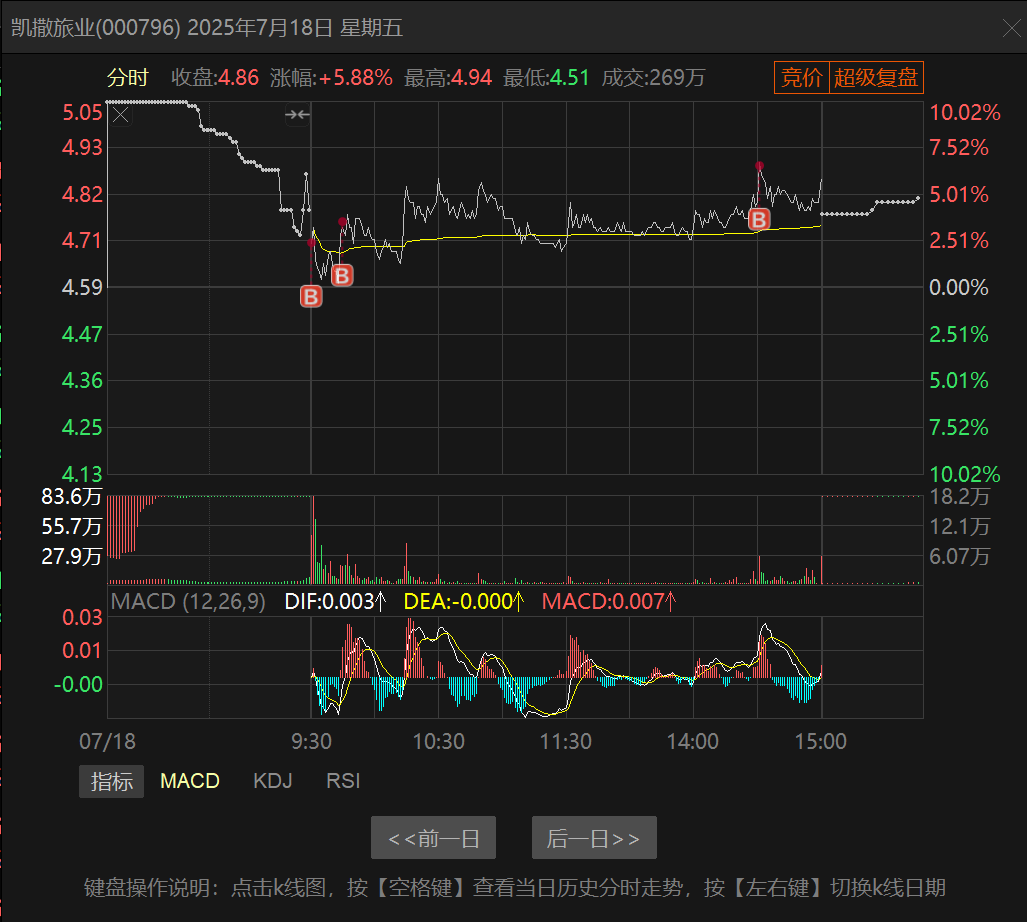Open the 竞价 auction view
Viewport: 1027px width, 922px height.
[802, 77]
